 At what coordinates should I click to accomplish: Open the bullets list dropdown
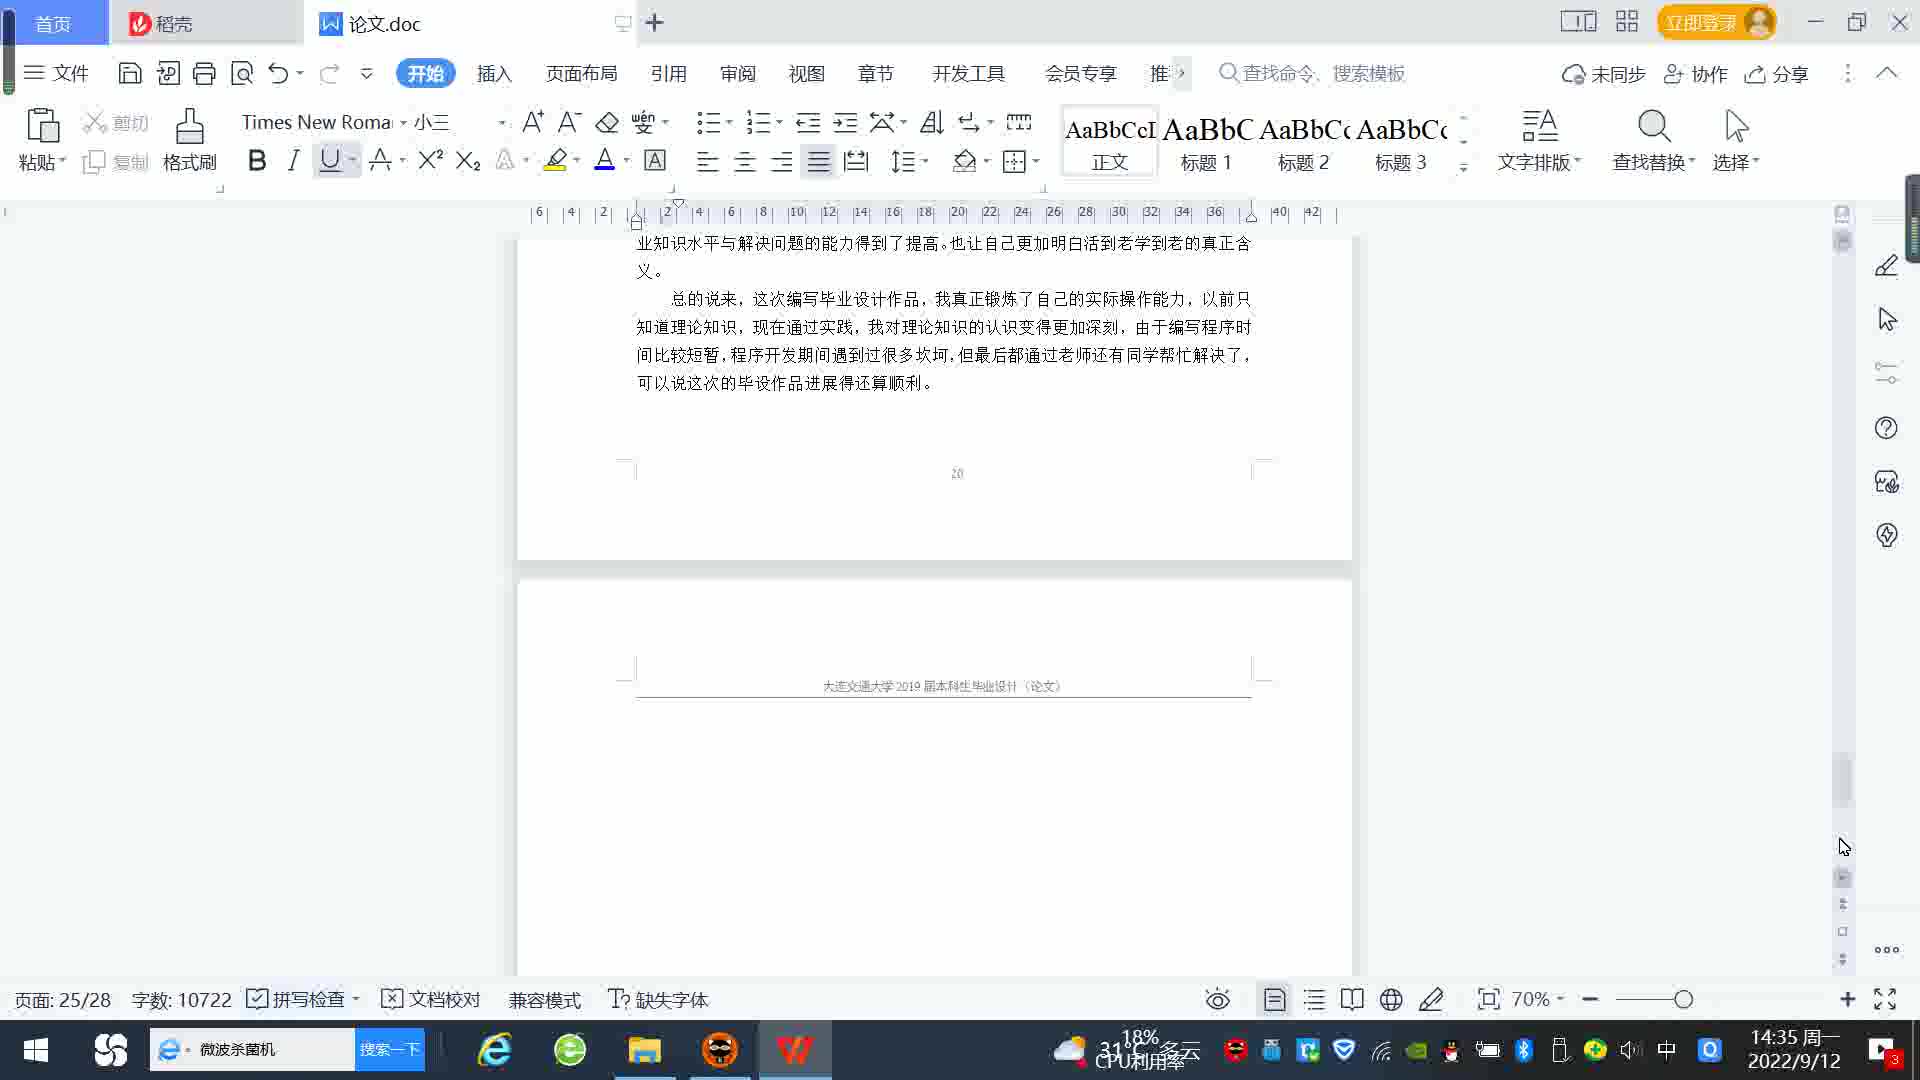pyautogui.click(x=729, y=122)
